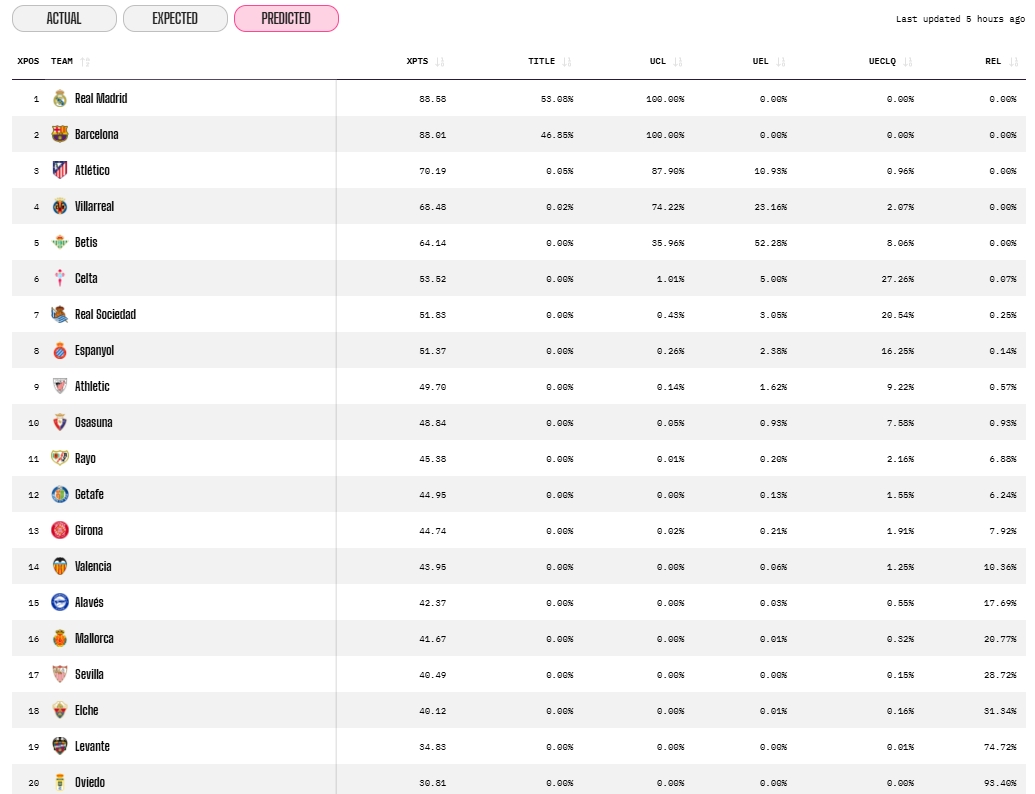The width and height of the screenshot is (1035, 794).
Task: Click the Betis club crest icon
Action: coord(60,242)
